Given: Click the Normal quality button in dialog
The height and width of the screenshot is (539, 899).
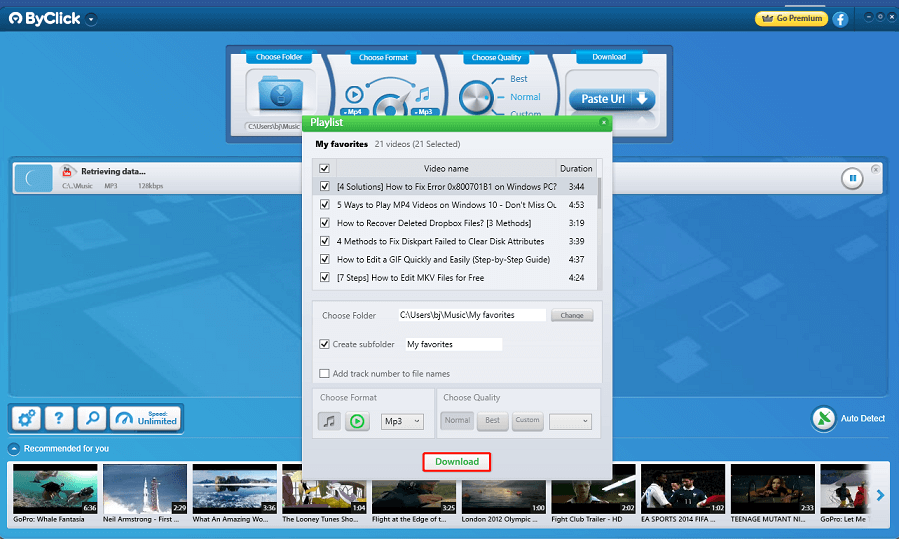Looking at the screenshot, I should 457,421.
